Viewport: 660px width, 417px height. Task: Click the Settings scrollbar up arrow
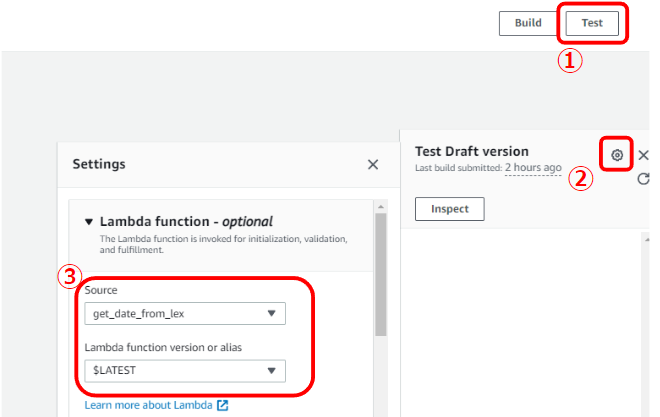tap(381, 207)
